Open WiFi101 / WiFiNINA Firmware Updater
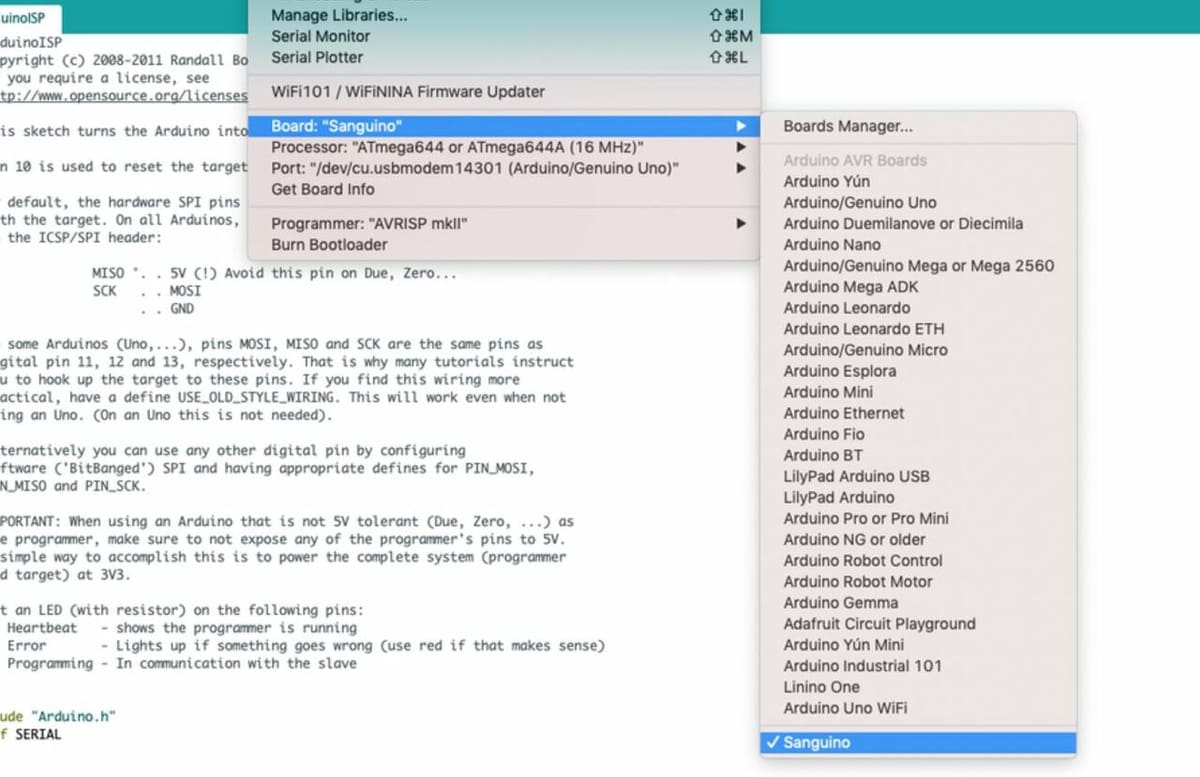 pos(504,91)
